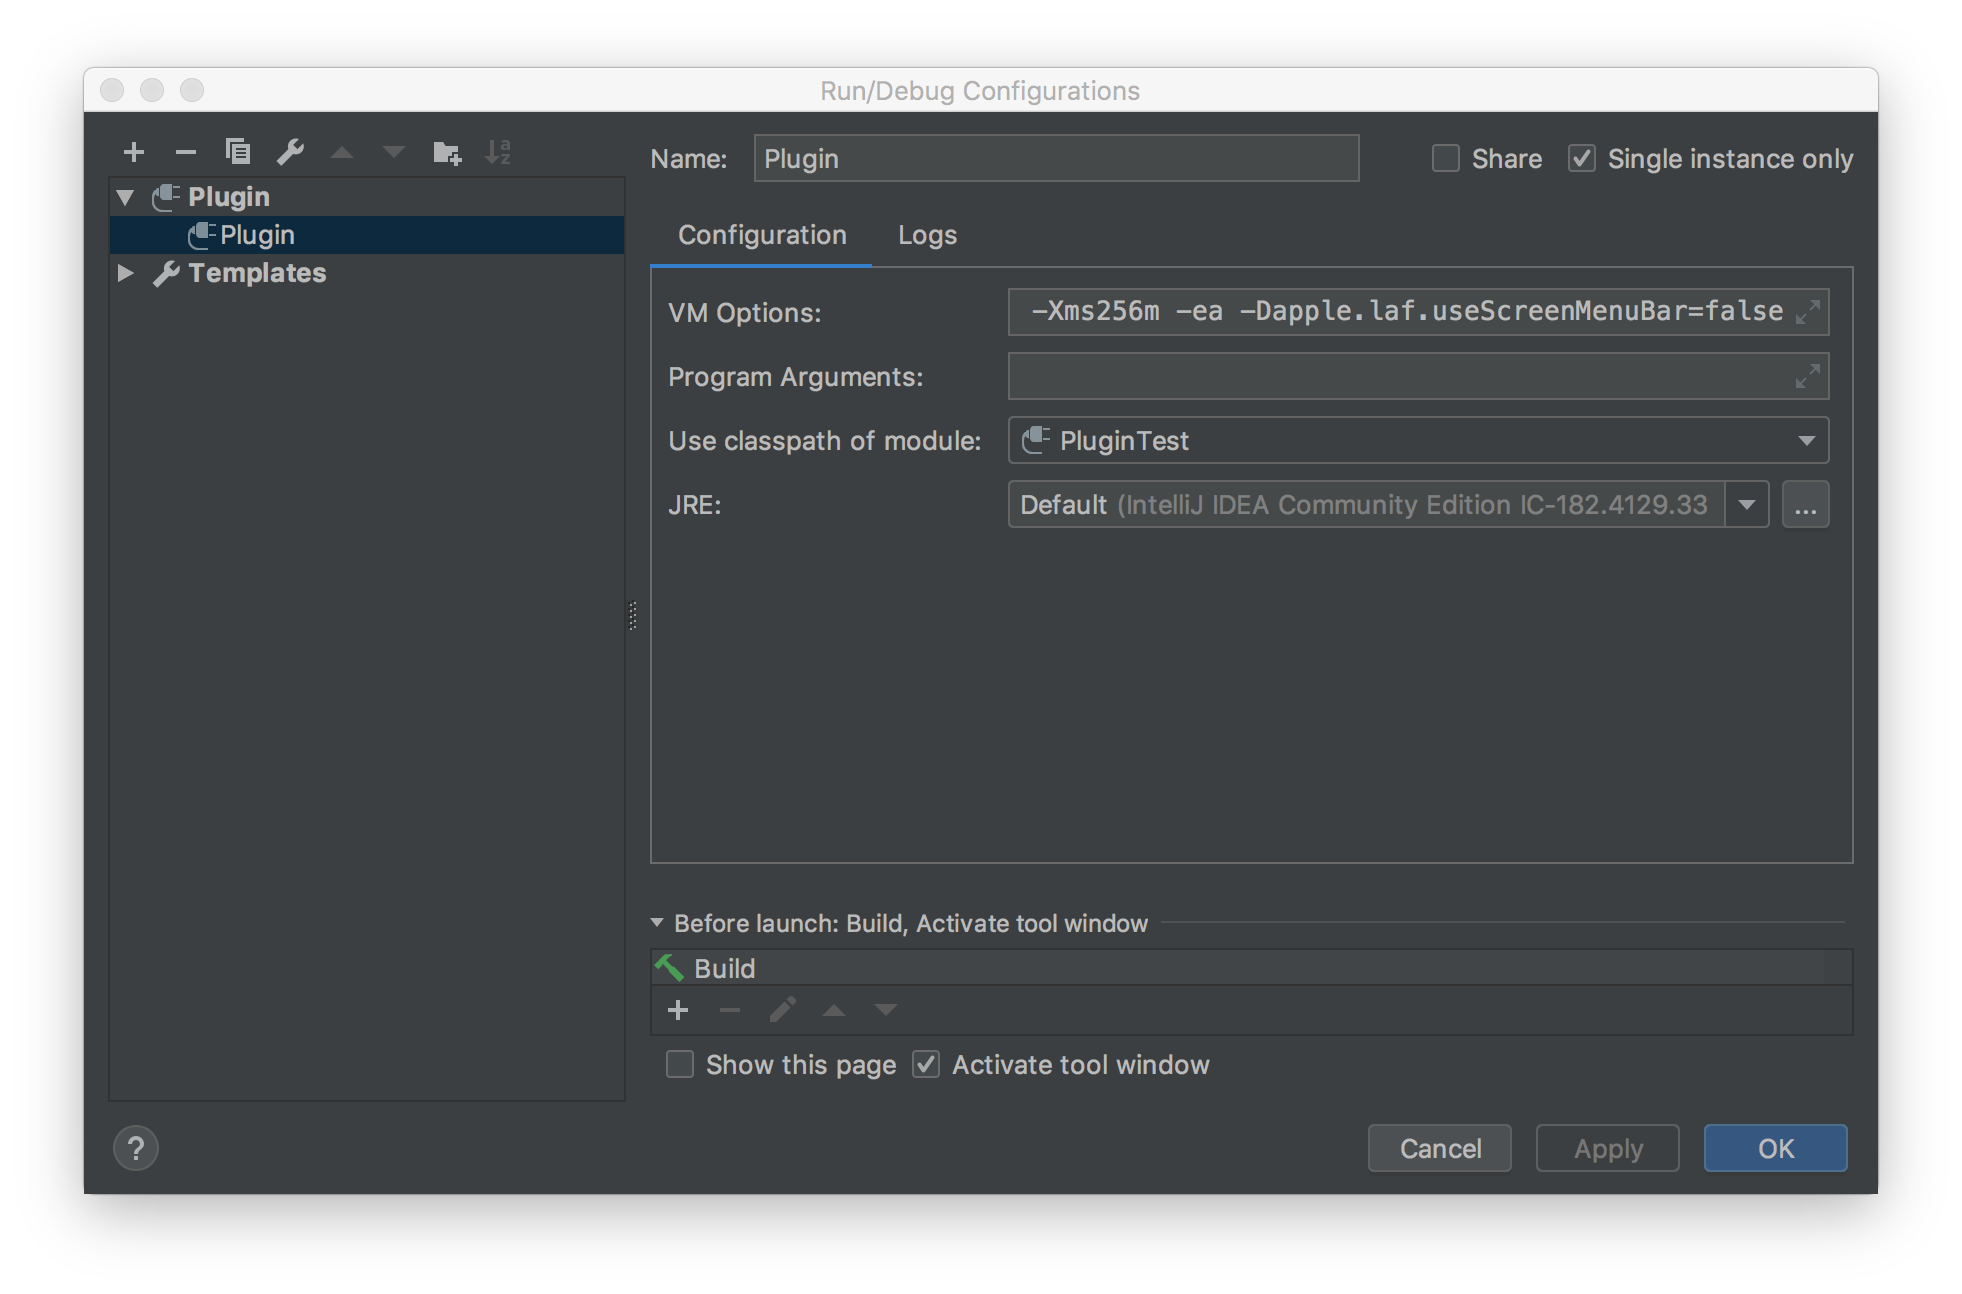Confirm with the OK button

[x=1776, y=1148]
